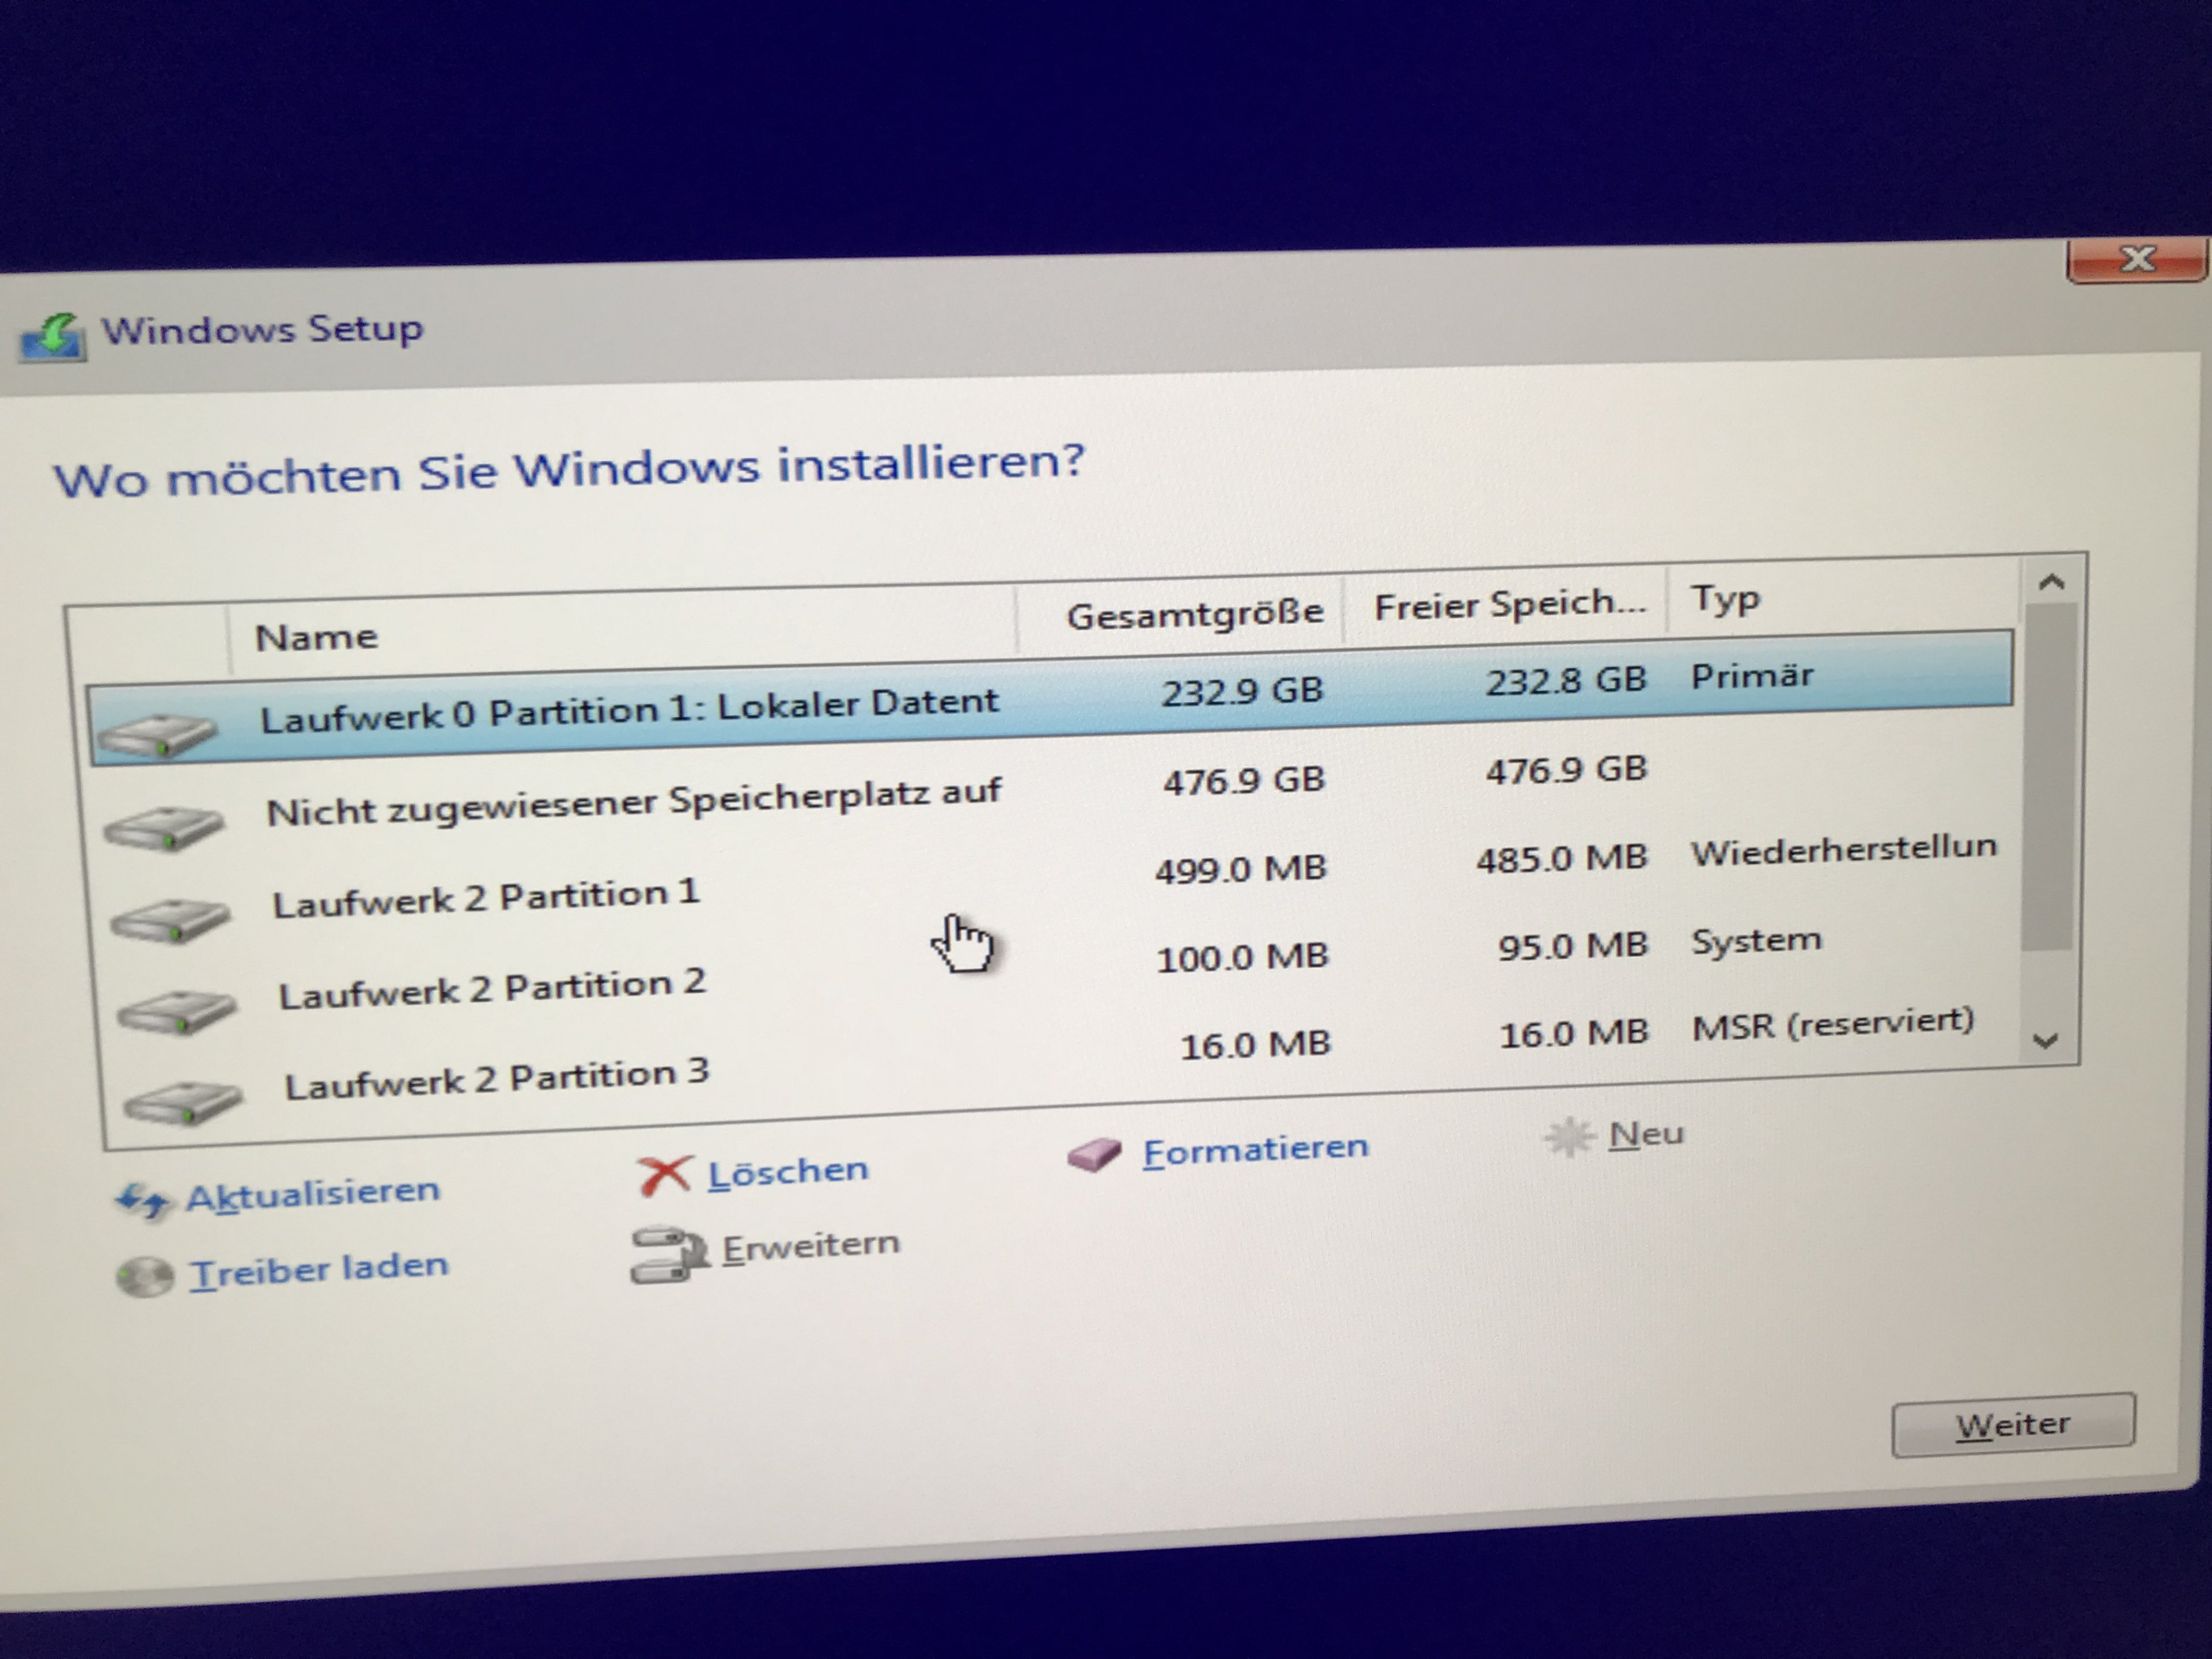The height and width of the screenshot is (1659, 2212).
Task: Click the Windows Setup title bar icon
Action: click(x=52, y=337)
